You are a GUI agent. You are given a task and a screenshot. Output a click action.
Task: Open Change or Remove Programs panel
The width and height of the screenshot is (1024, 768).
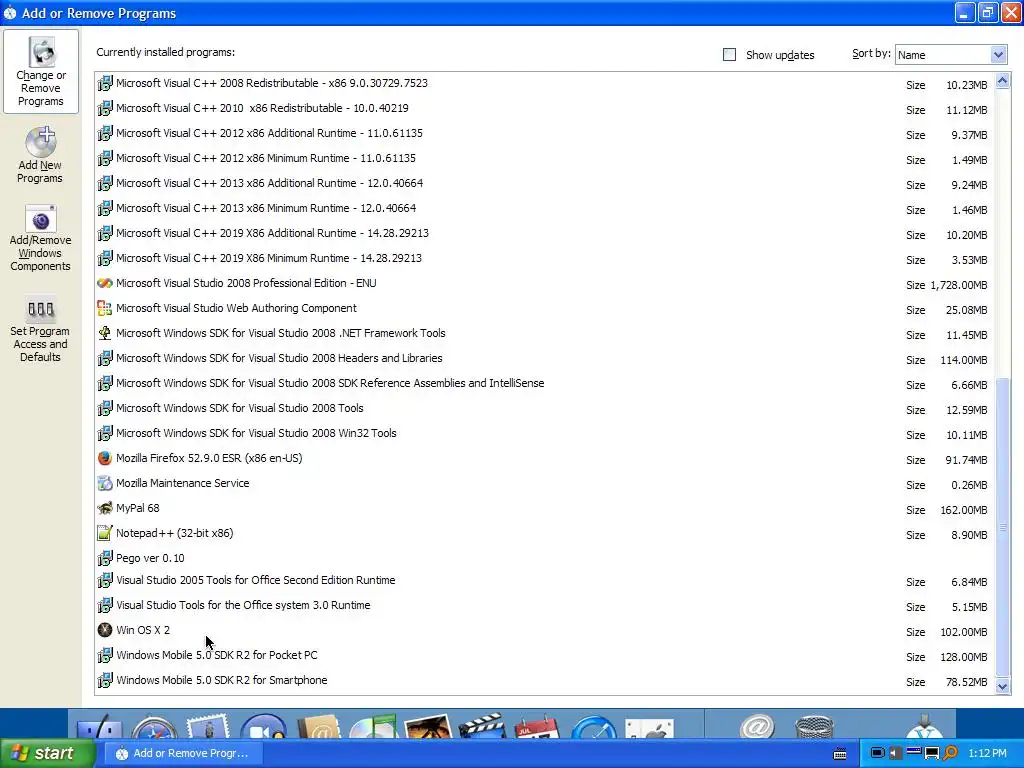(x=40, y=71)
